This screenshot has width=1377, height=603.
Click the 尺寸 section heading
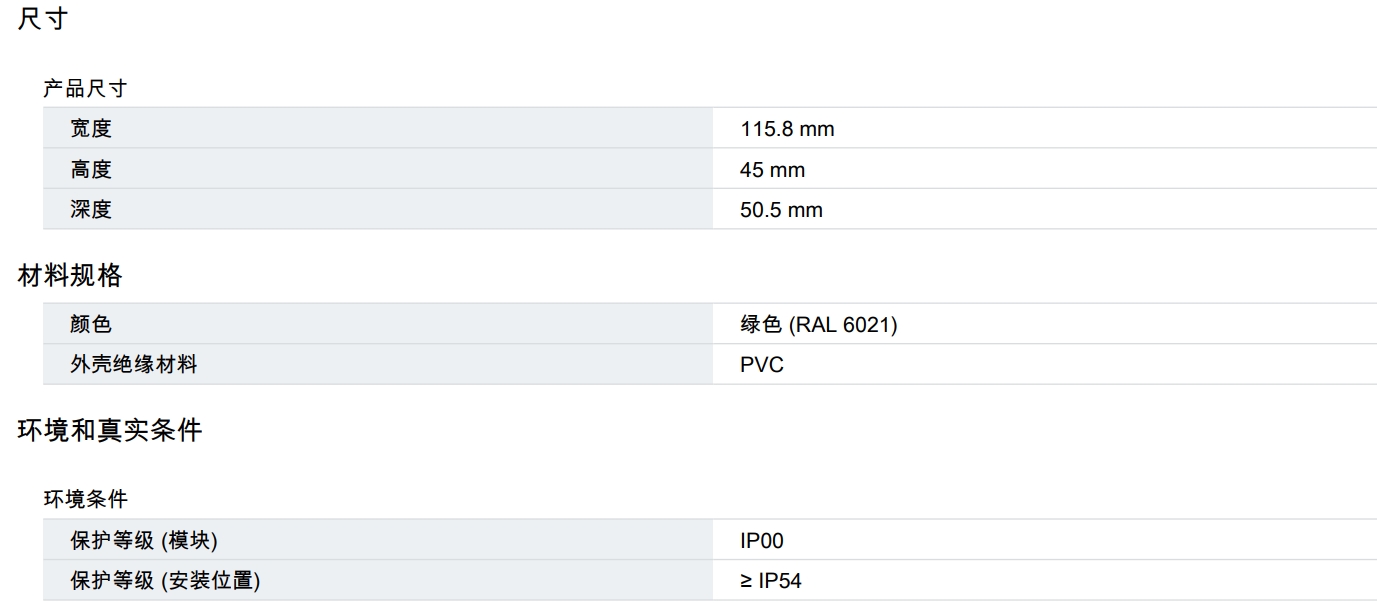42,20
